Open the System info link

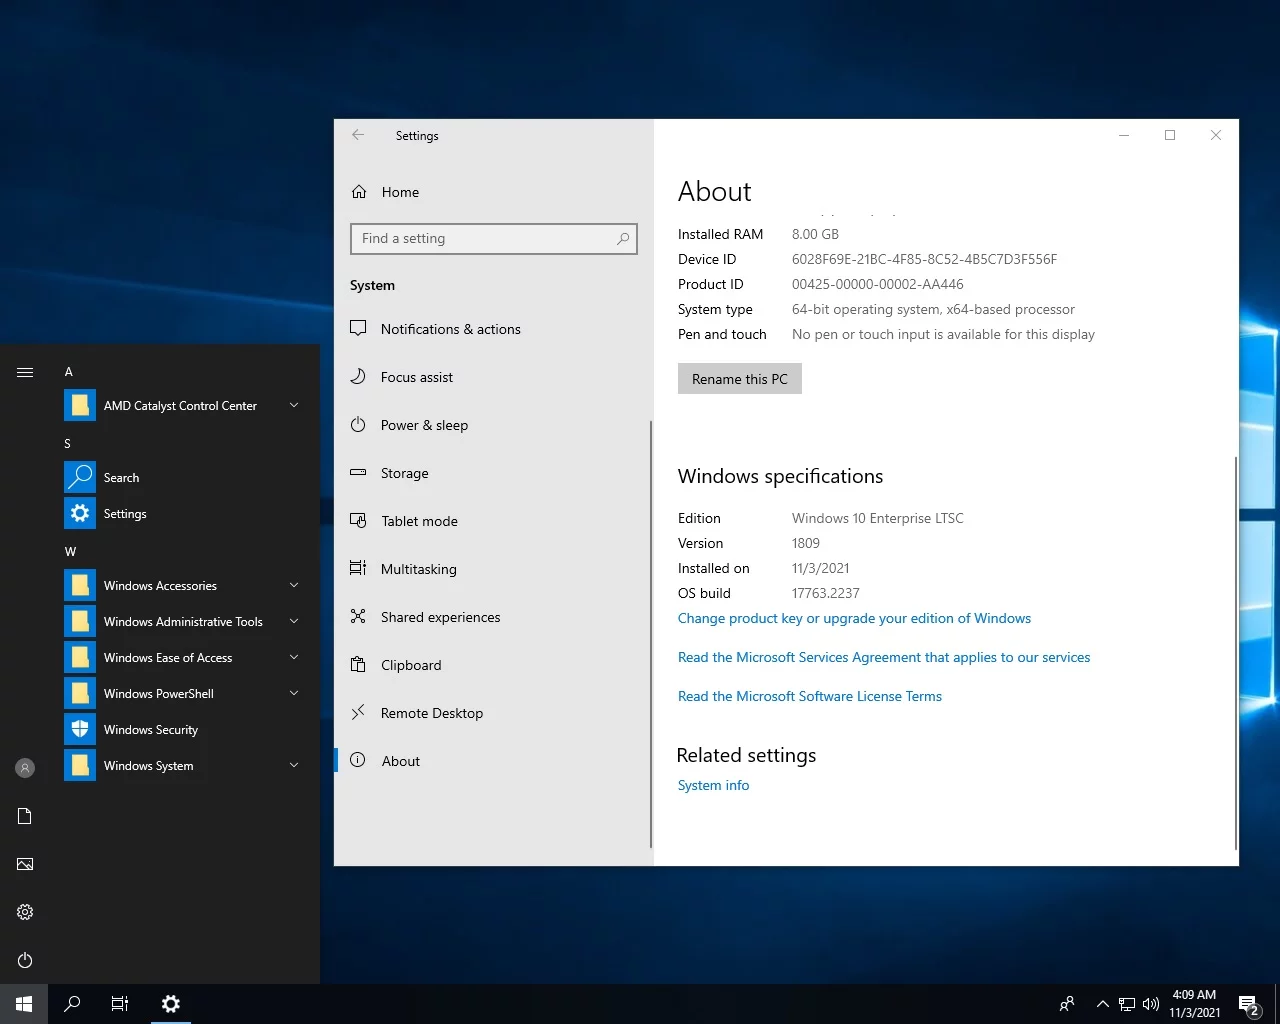point(713,785)
